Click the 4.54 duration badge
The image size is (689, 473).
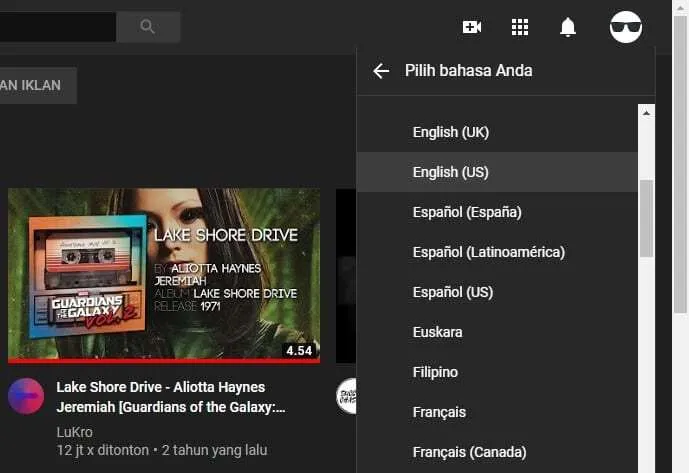pyautogui.click(x=299, y=350)
